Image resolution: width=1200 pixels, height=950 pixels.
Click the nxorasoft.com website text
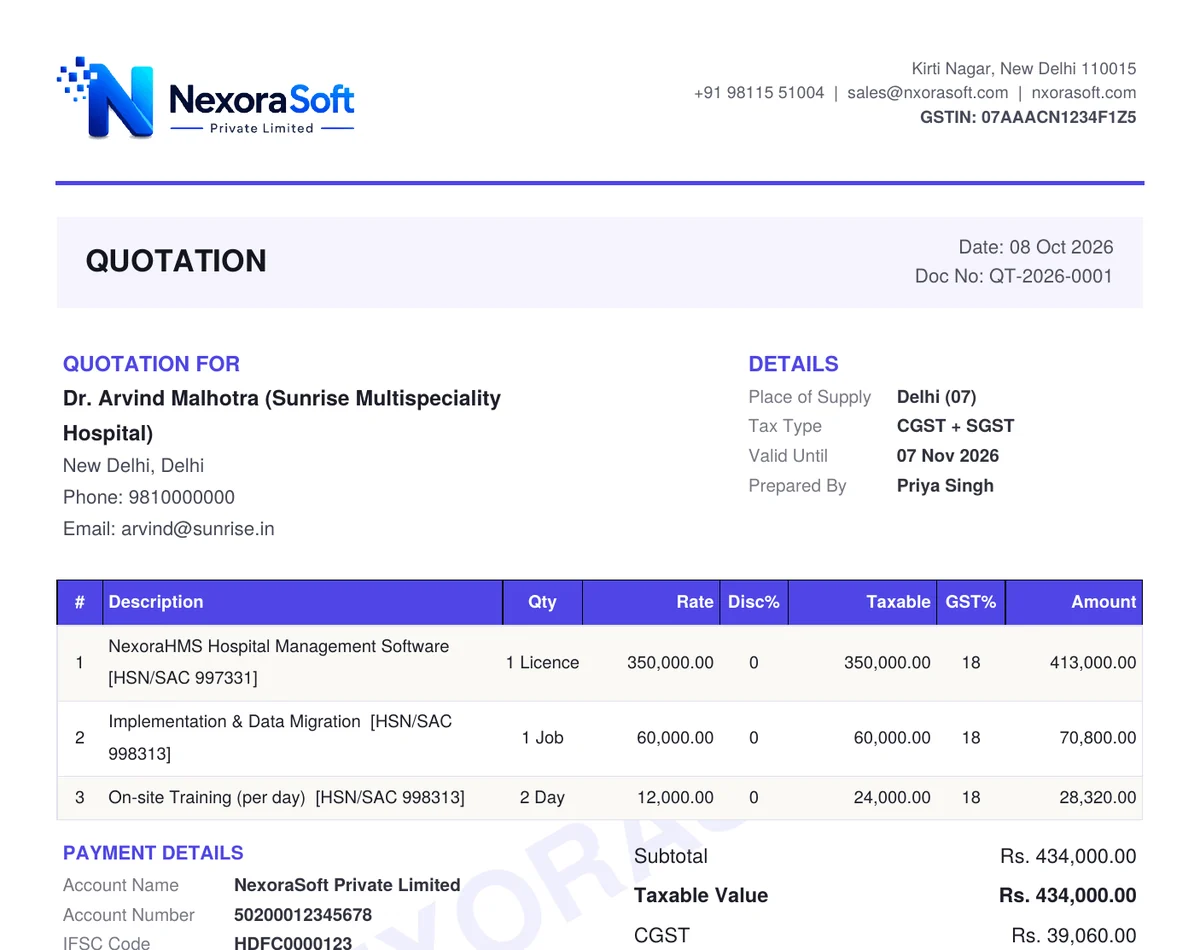coord(1084,93)
